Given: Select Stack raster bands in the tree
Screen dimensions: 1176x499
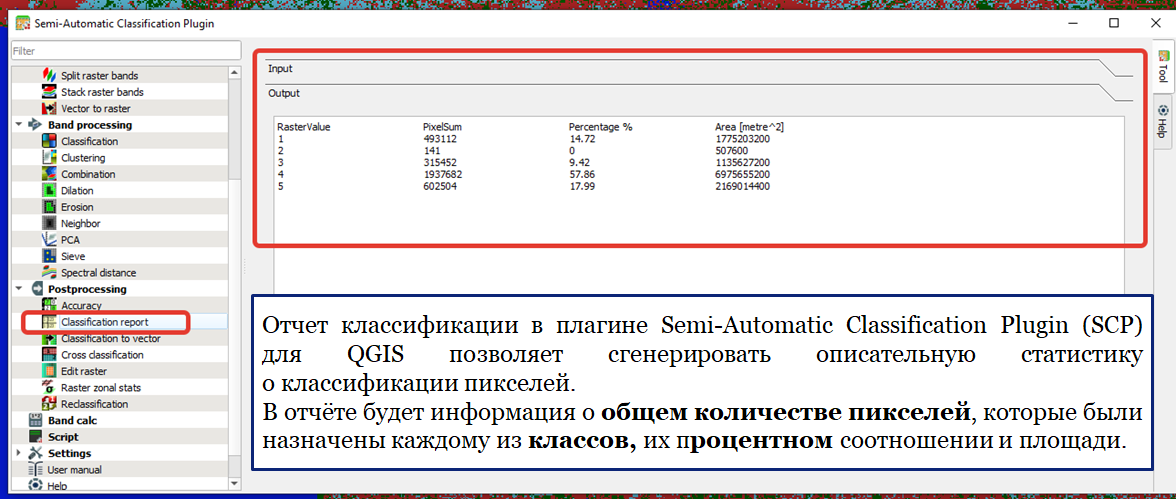Looking at the screenshot, I should 103,92.
